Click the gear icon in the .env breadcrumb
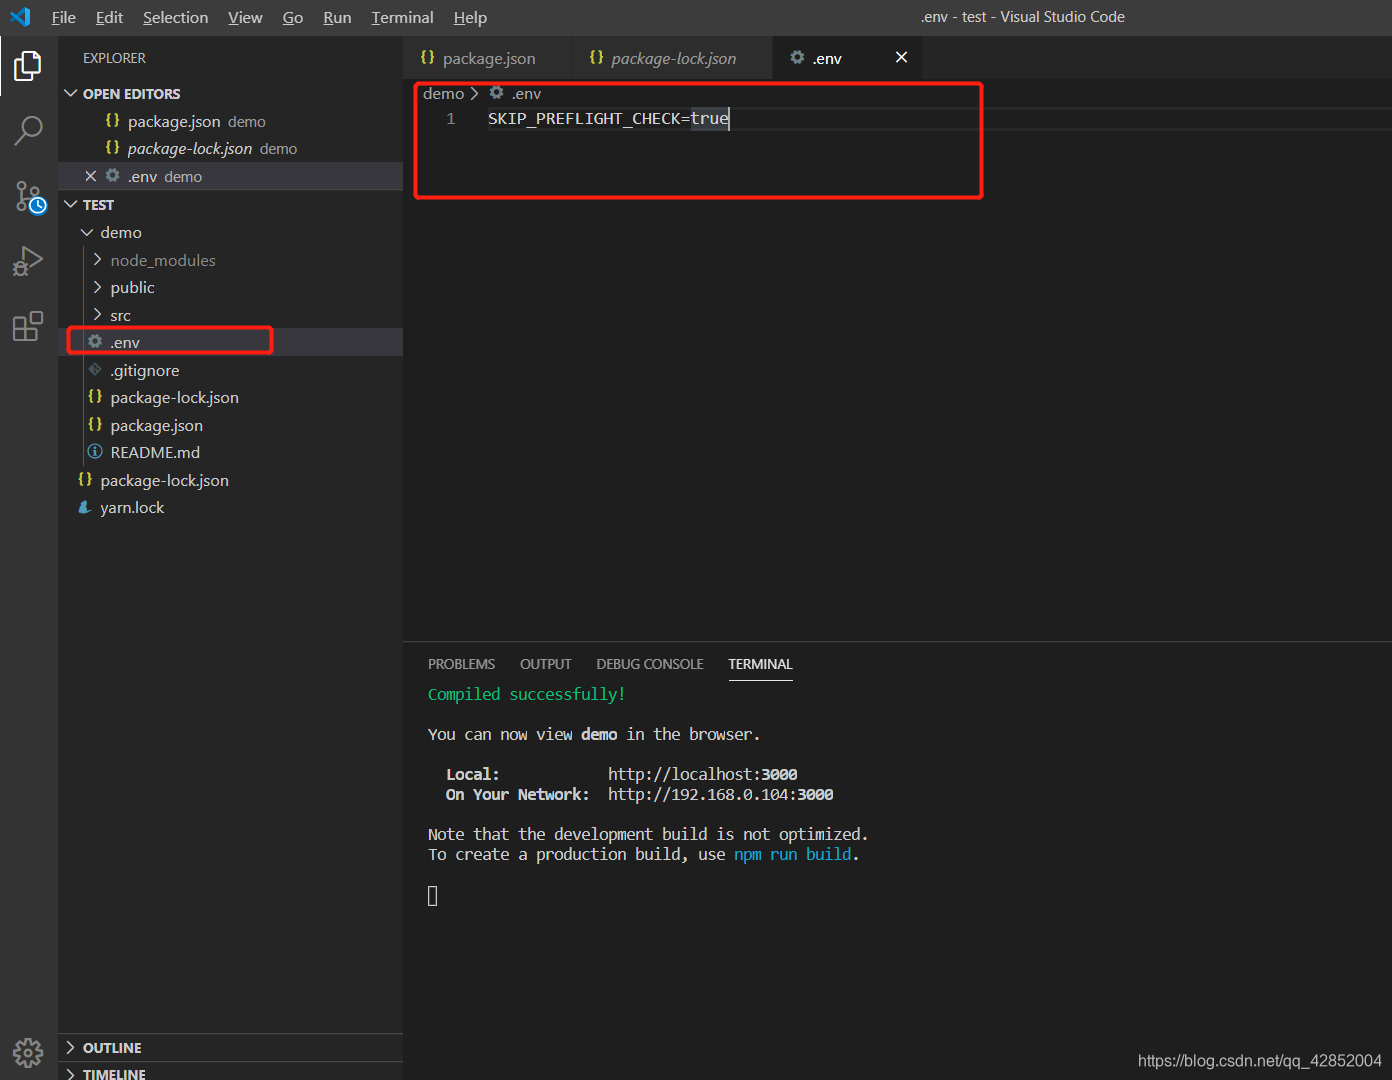The height and width of the screenshot is (1080, 1392). (x=496, y=92)
